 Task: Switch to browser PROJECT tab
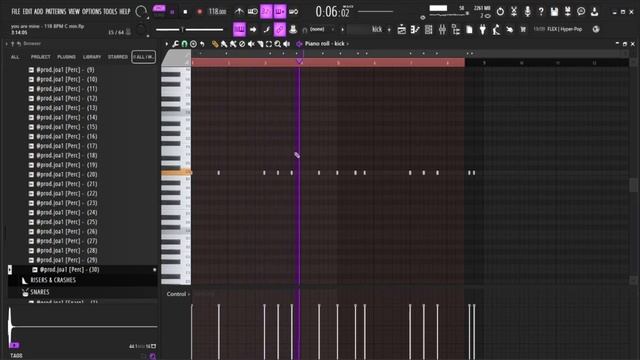click(40, 57)
